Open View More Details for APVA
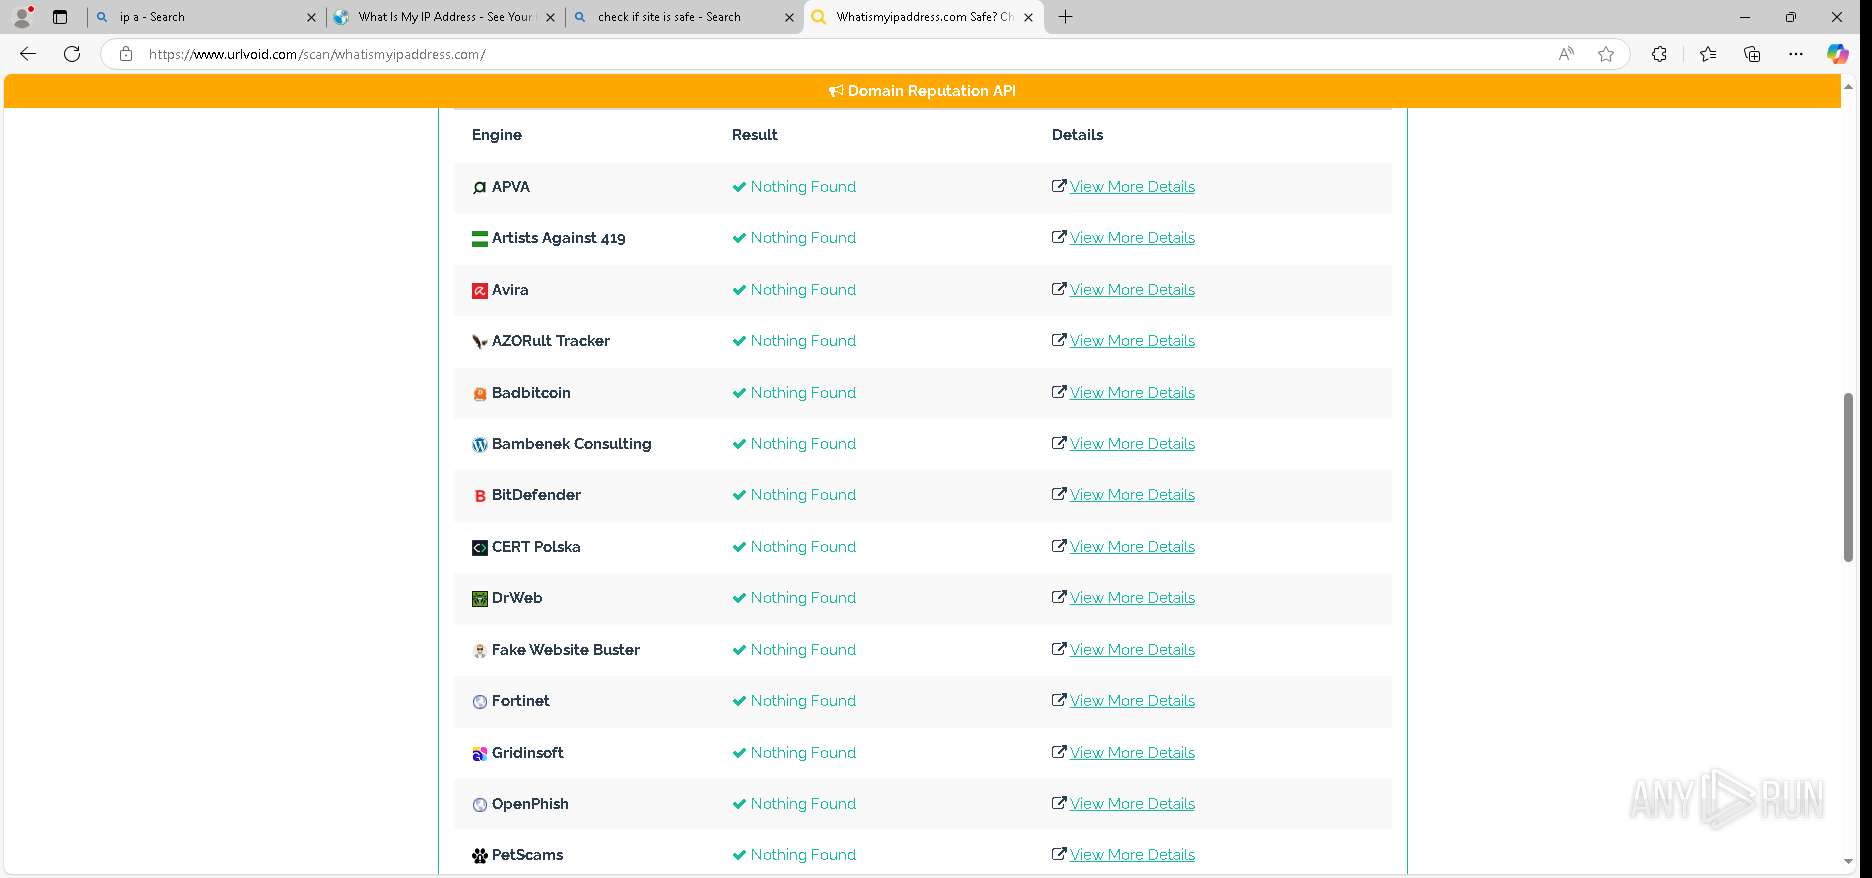Screen dimensions: 1872x878 point(1132,187)
